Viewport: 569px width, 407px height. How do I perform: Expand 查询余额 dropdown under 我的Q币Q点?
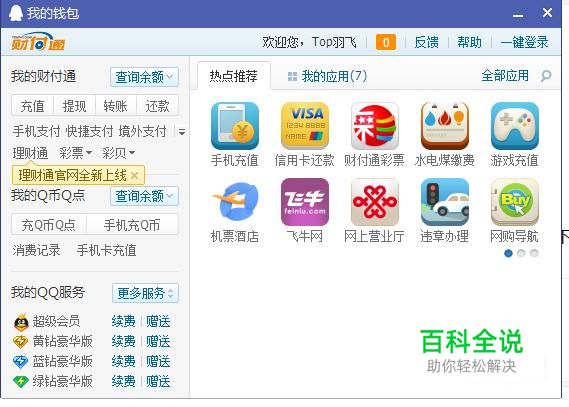coord(144,196)
